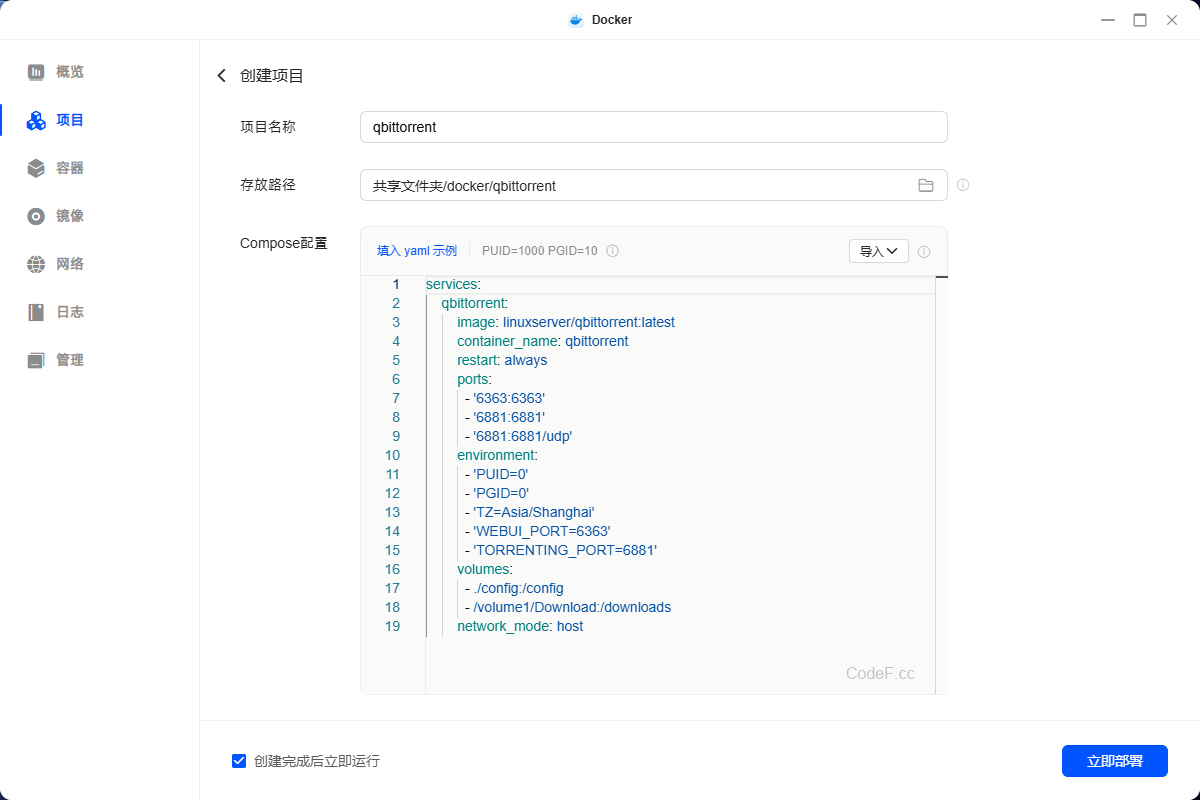Click the back arrow beside 创建项目
The image size is (1200, 800).
pos(222,76)
